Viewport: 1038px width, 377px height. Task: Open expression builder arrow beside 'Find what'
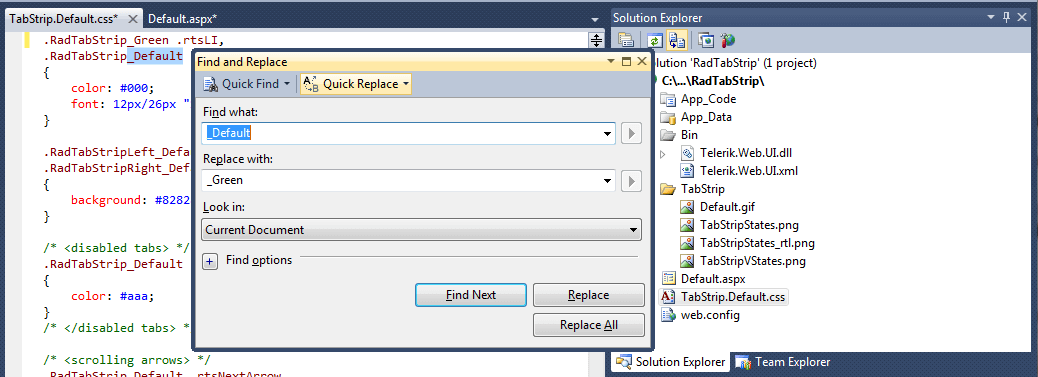click(631, 133)
